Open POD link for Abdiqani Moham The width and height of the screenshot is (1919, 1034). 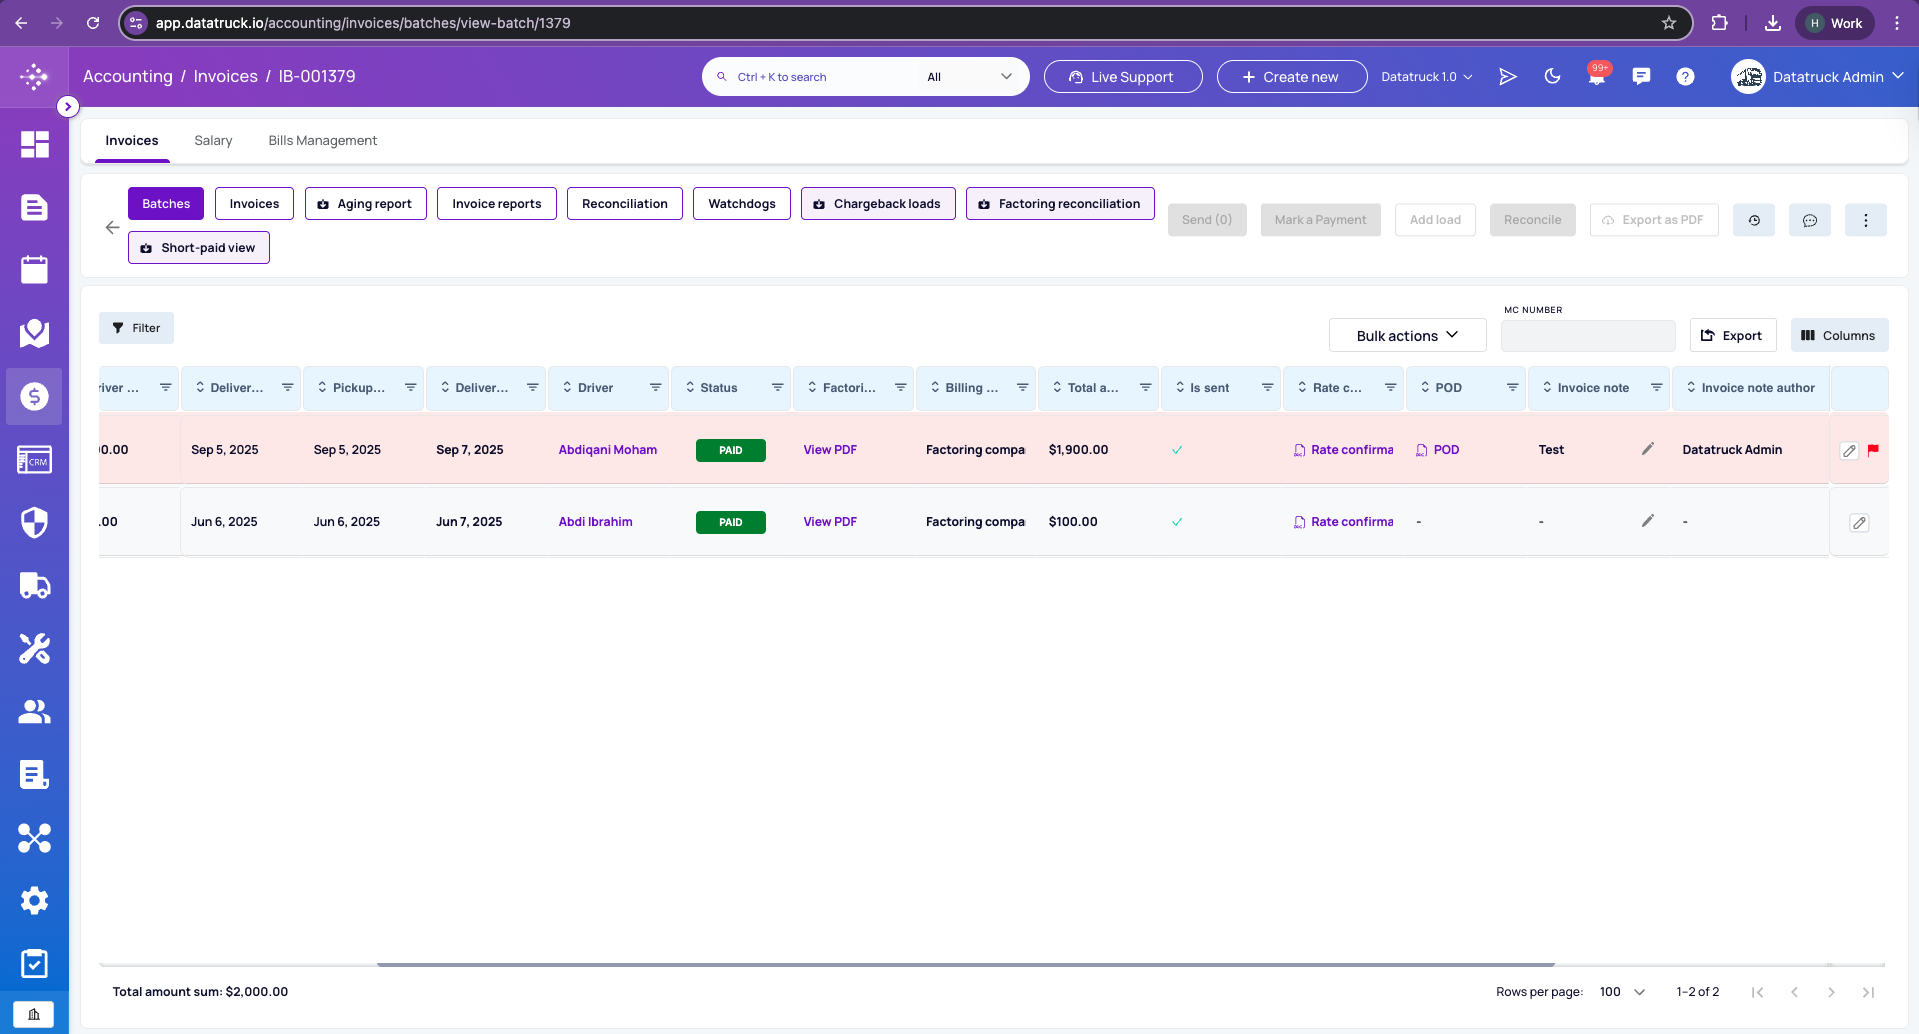pos(1438,450)
